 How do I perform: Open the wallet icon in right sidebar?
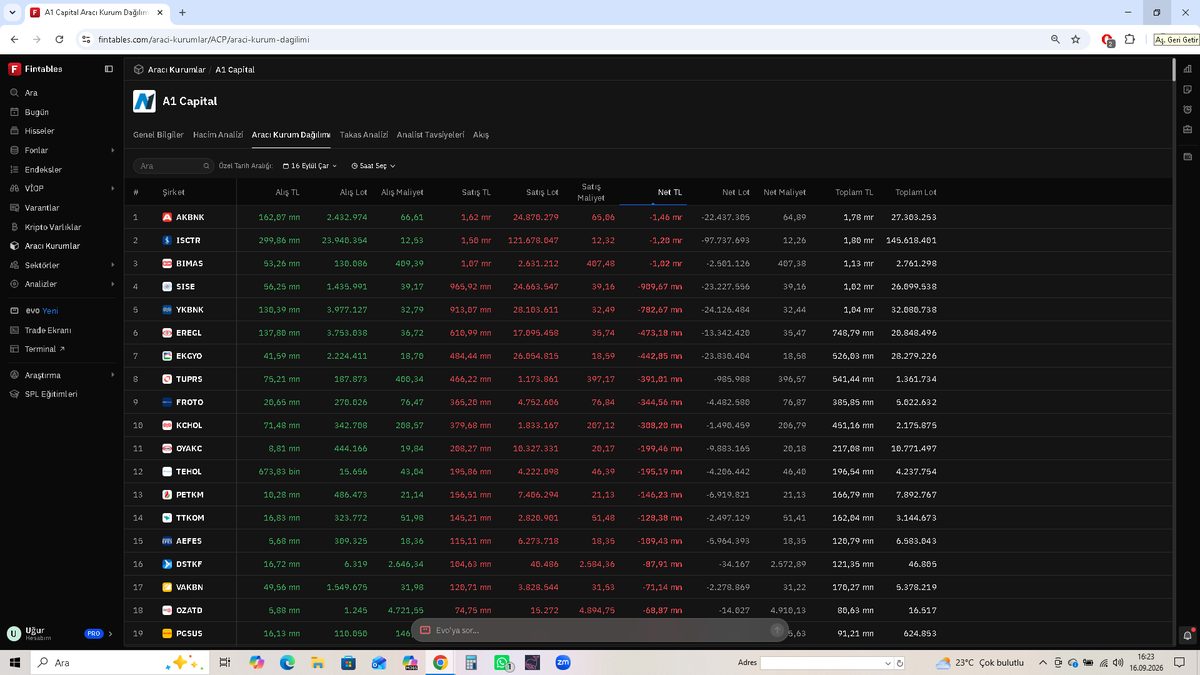pyautogui.click(x=1186, y=157)
